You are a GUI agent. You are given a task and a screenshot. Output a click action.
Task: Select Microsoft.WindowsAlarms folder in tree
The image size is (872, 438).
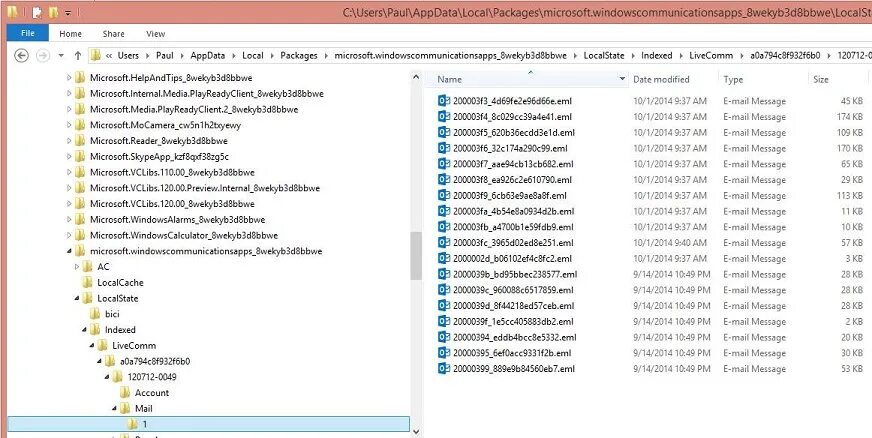[x=177, y=220]
